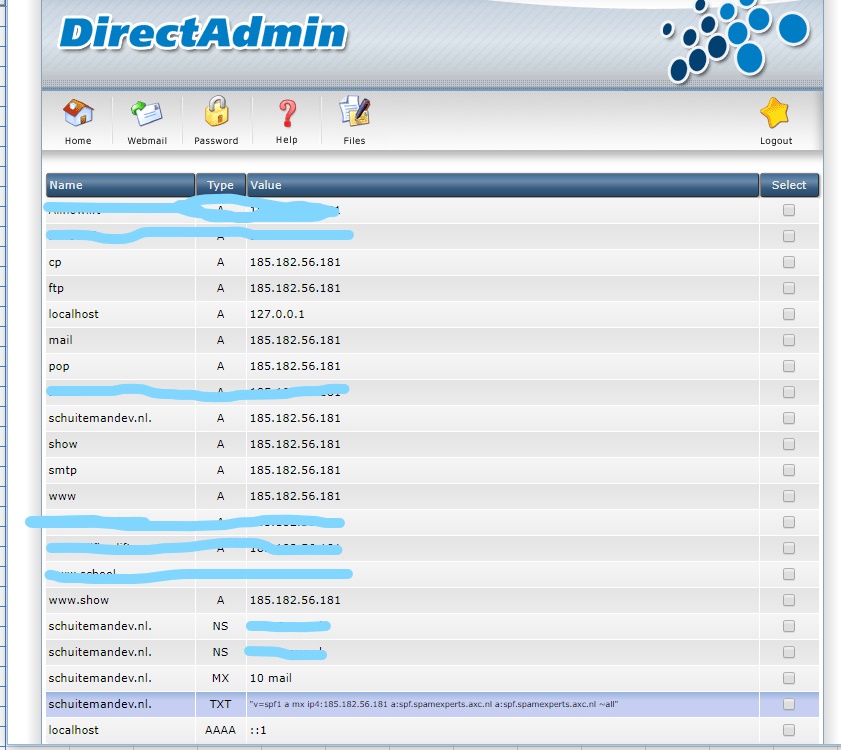Click the v=spf1 TXT record value
This screenshot has height=750, width=841.
pyautogui.click(x=433, y=704)
